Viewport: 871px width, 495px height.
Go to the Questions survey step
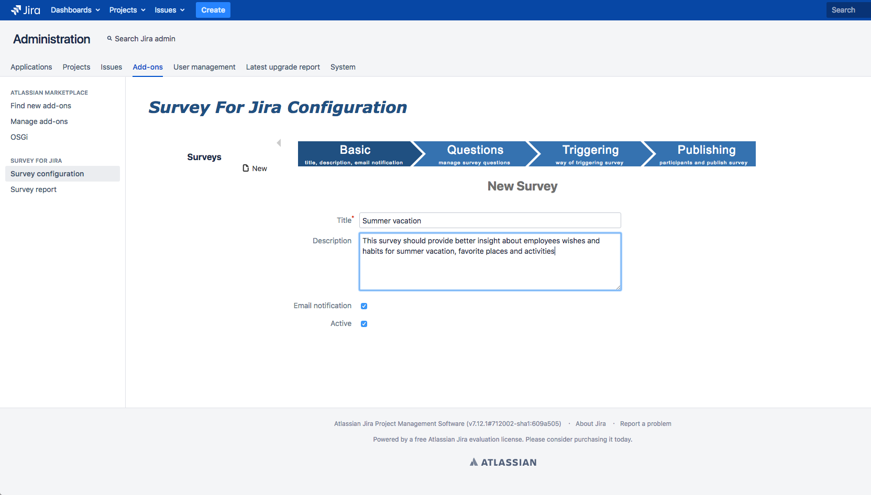point(475,154)
